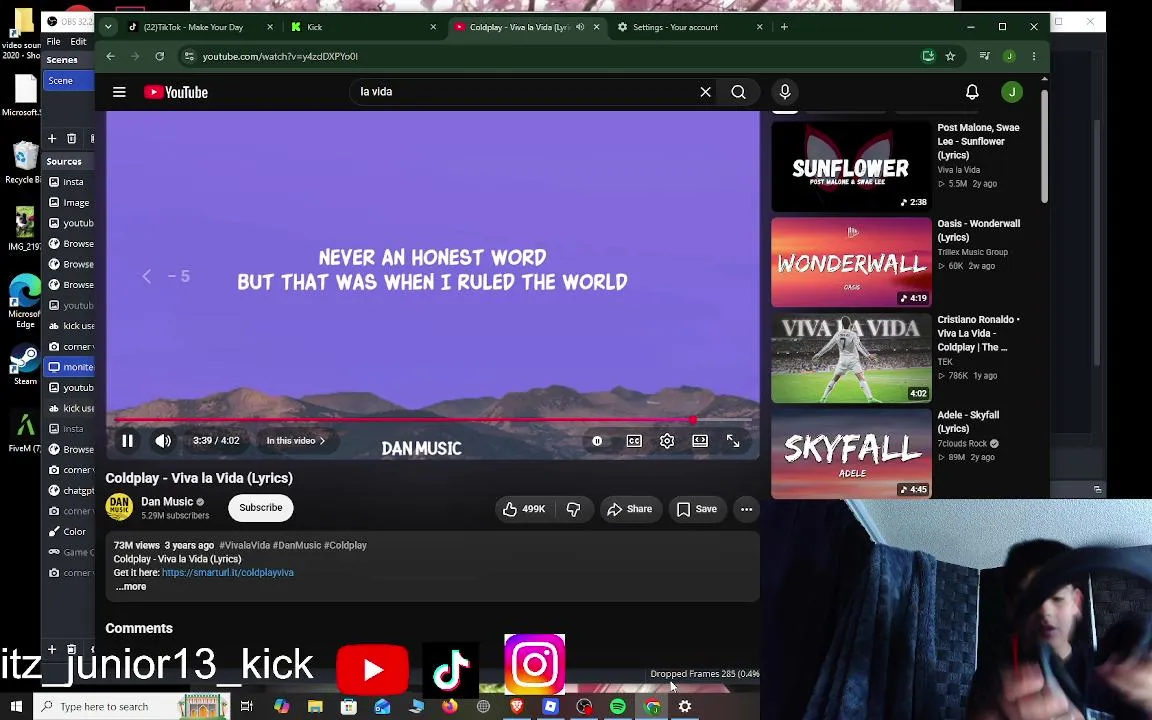The image size is (1152, 720).
Task: Open the Sunflower lyrics video thumbnail
Action: point(851,166)
